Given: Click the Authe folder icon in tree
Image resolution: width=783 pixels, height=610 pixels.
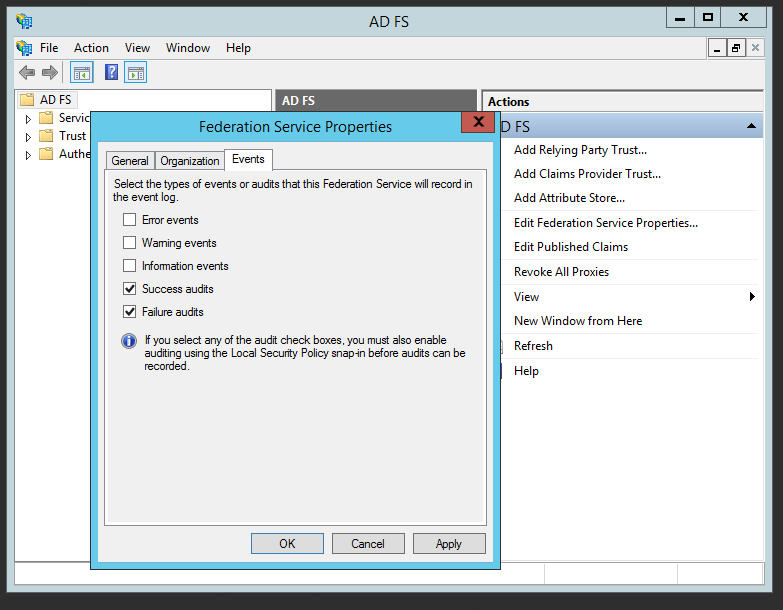Looking at the screenshot, I should click(x=46, y=154).
